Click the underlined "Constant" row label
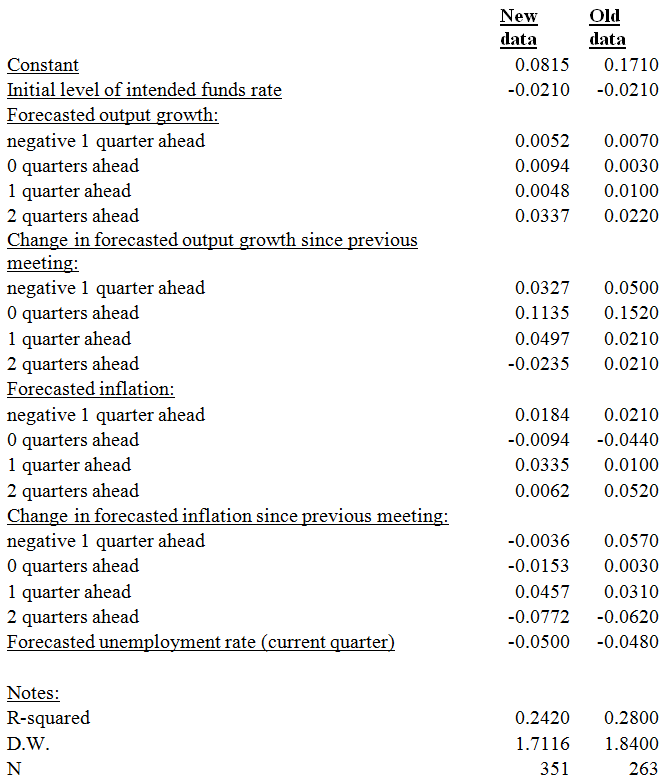Image resolution: width=666 pixels, height=780 pixels. (43, 65)
